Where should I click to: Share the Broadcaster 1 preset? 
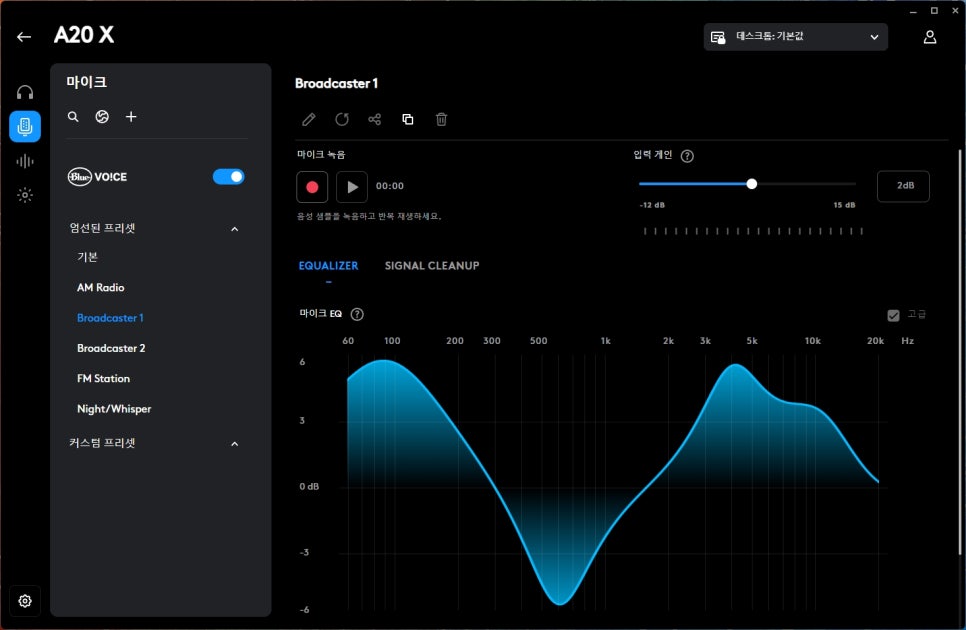[375, 120]
